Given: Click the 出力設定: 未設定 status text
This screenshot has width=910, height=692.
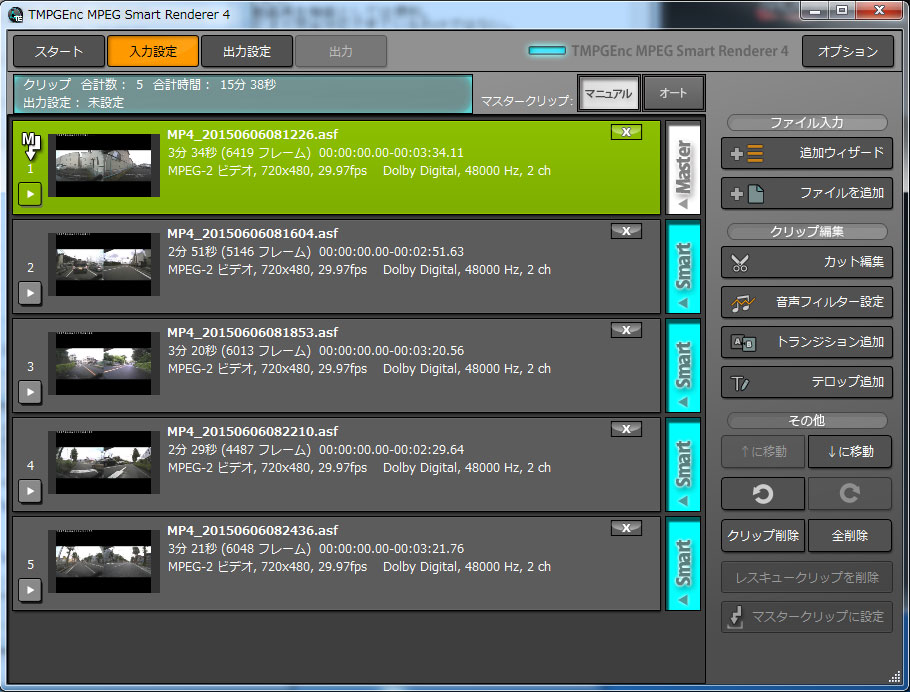Looking at the screenshot, I should point(74,103).
